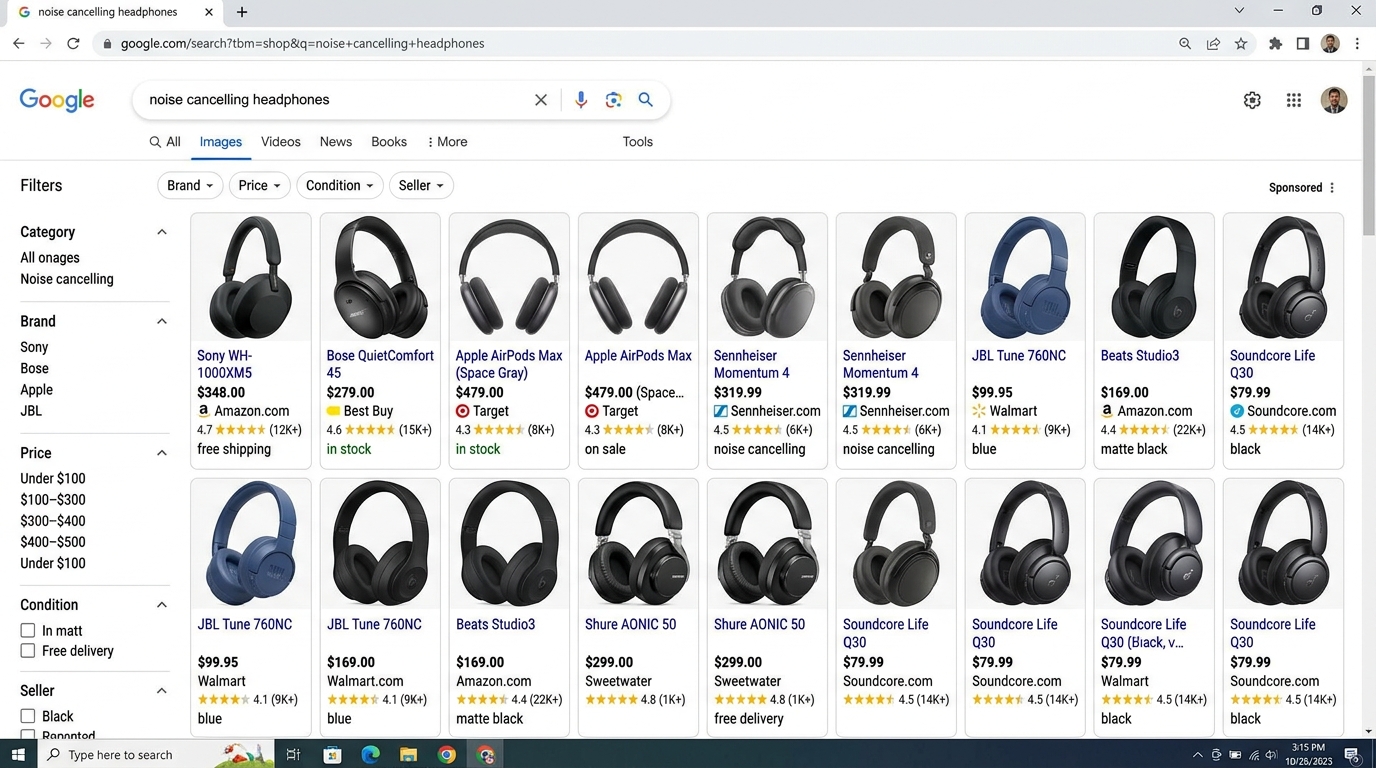Open the Books tab
1376x768 pixels.
click(389, 142)
